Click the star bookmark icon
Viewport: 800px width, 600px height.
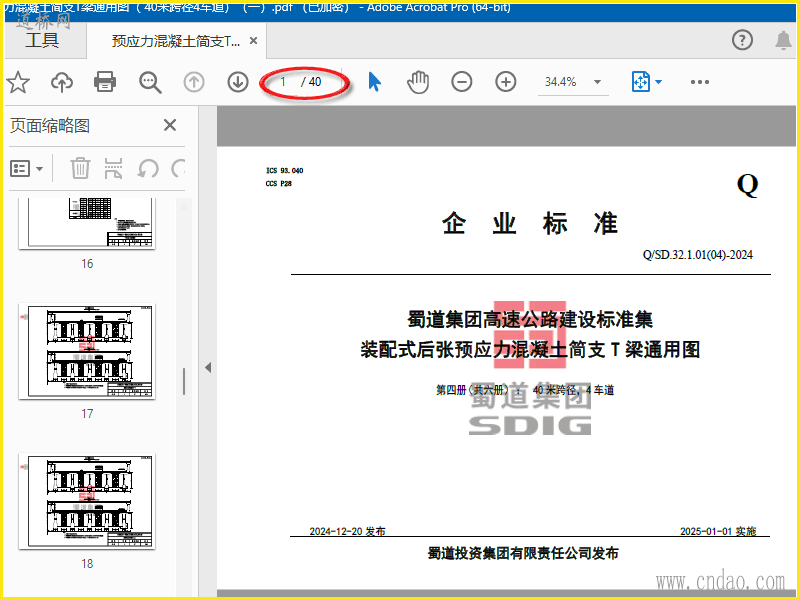[18, 82]
